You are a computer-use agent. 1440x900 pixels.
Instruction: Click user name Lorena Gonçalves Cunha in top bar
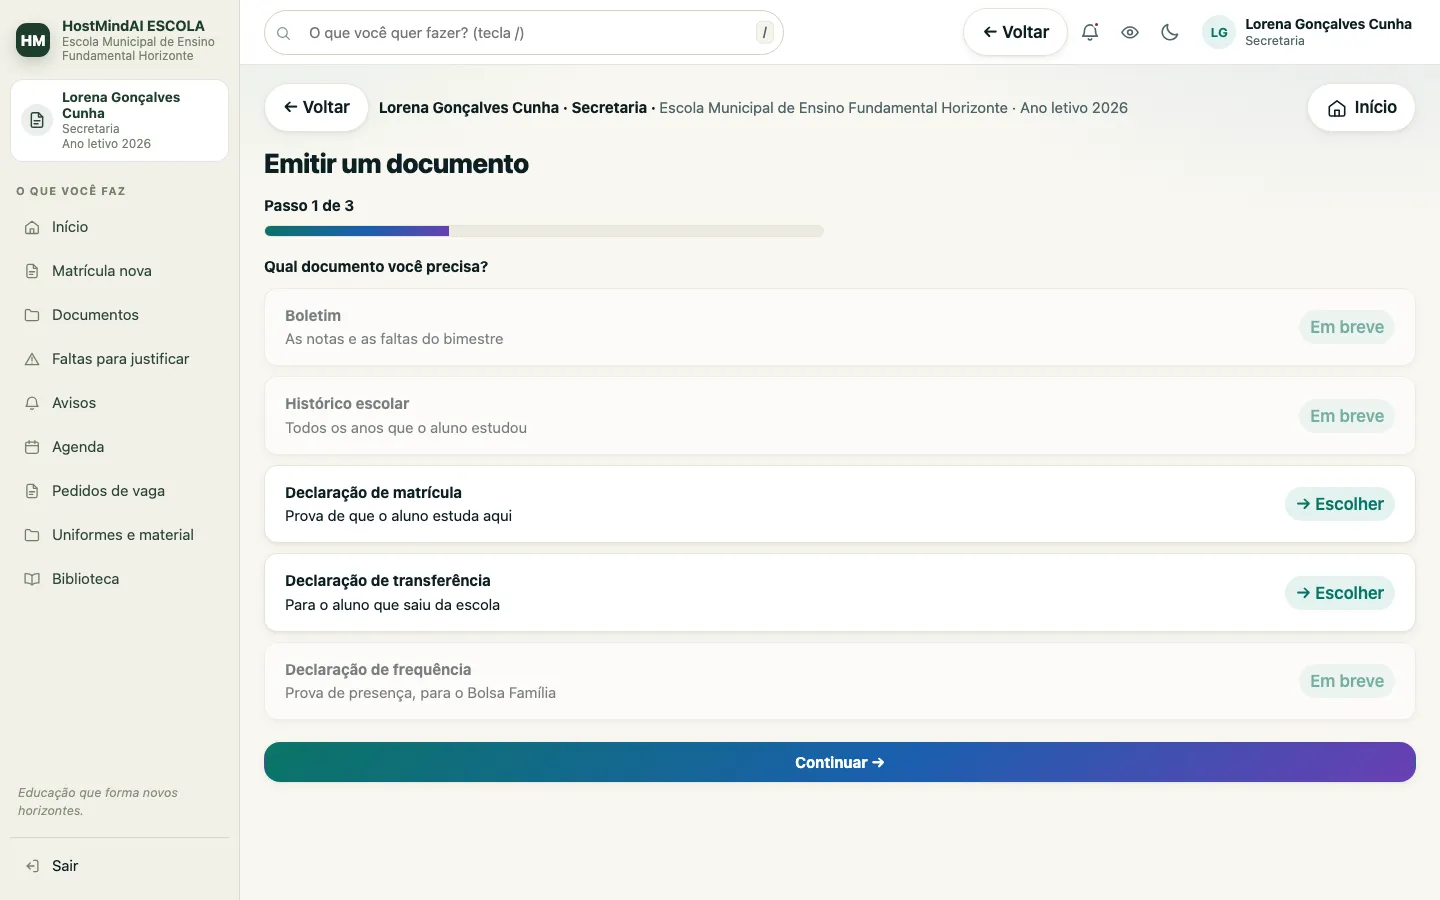[x=1328, y=24]
